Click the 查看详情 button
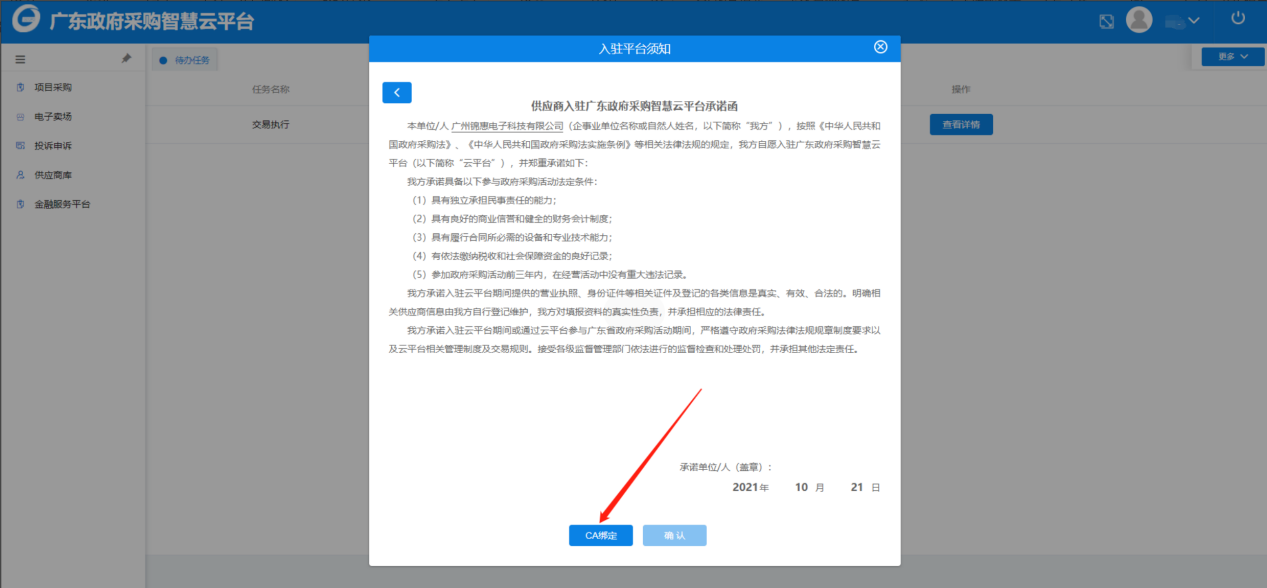The height and width of the screenshot is (588, 1267). pyautogui.click(x=961, y=125)
